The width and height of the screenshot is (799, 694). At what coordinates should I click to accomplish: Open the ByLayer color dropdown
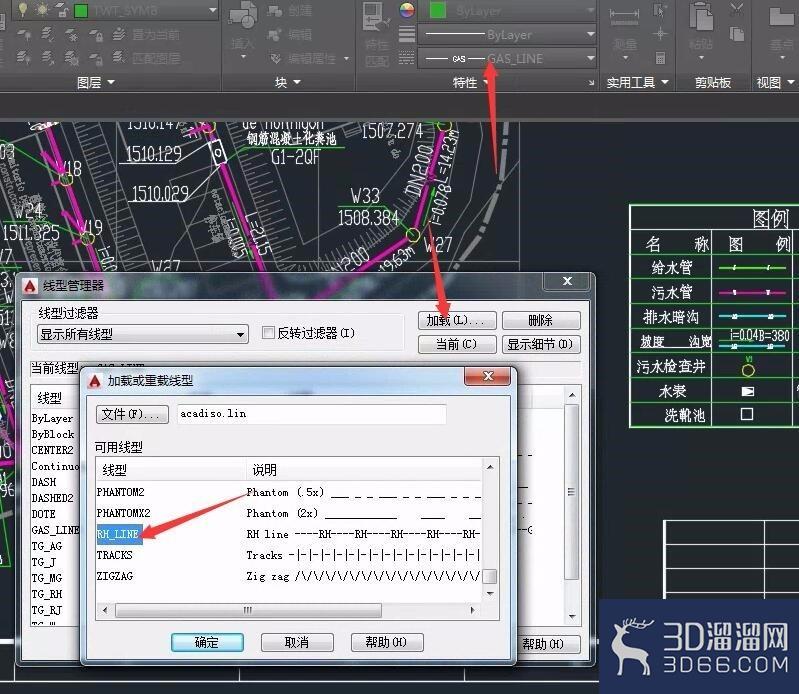point(590,10)
